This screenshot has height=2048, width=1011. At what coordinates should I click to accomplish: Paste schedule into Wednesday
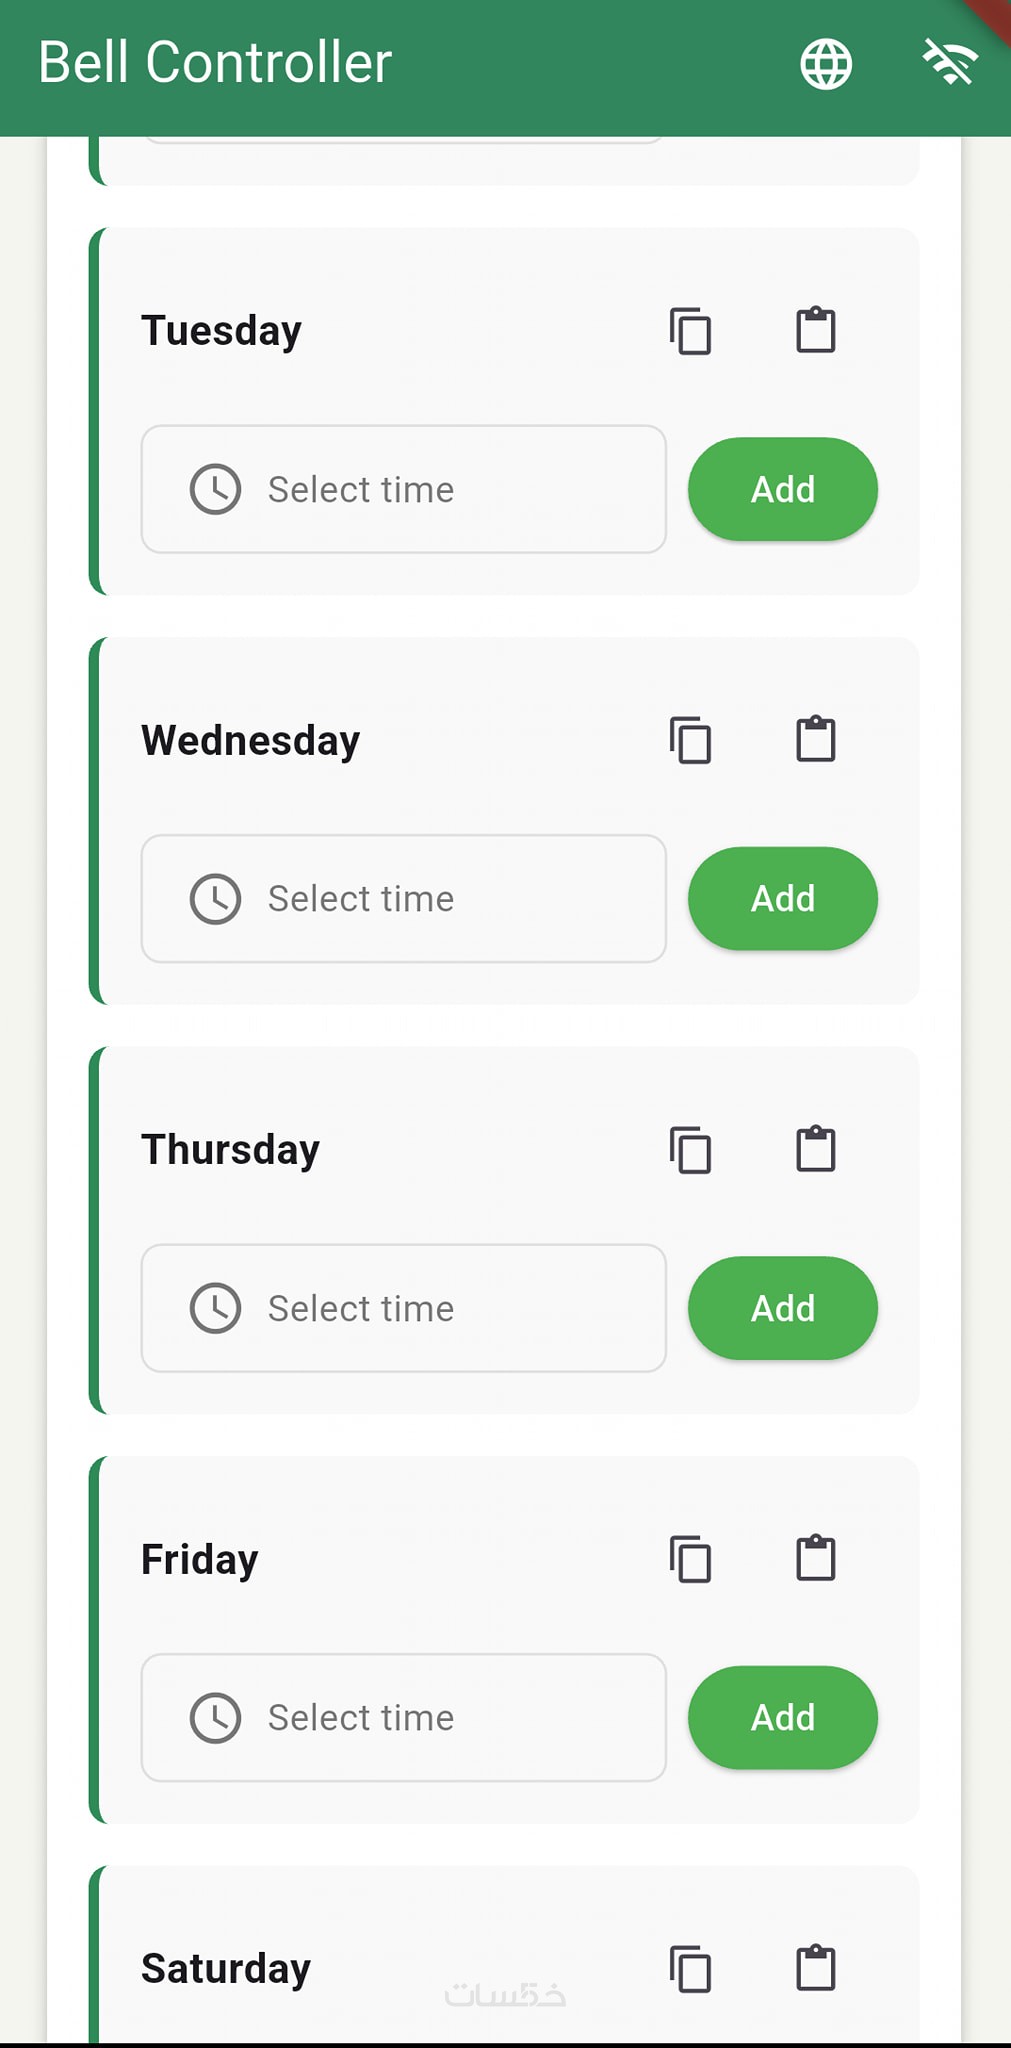point(815,740)
